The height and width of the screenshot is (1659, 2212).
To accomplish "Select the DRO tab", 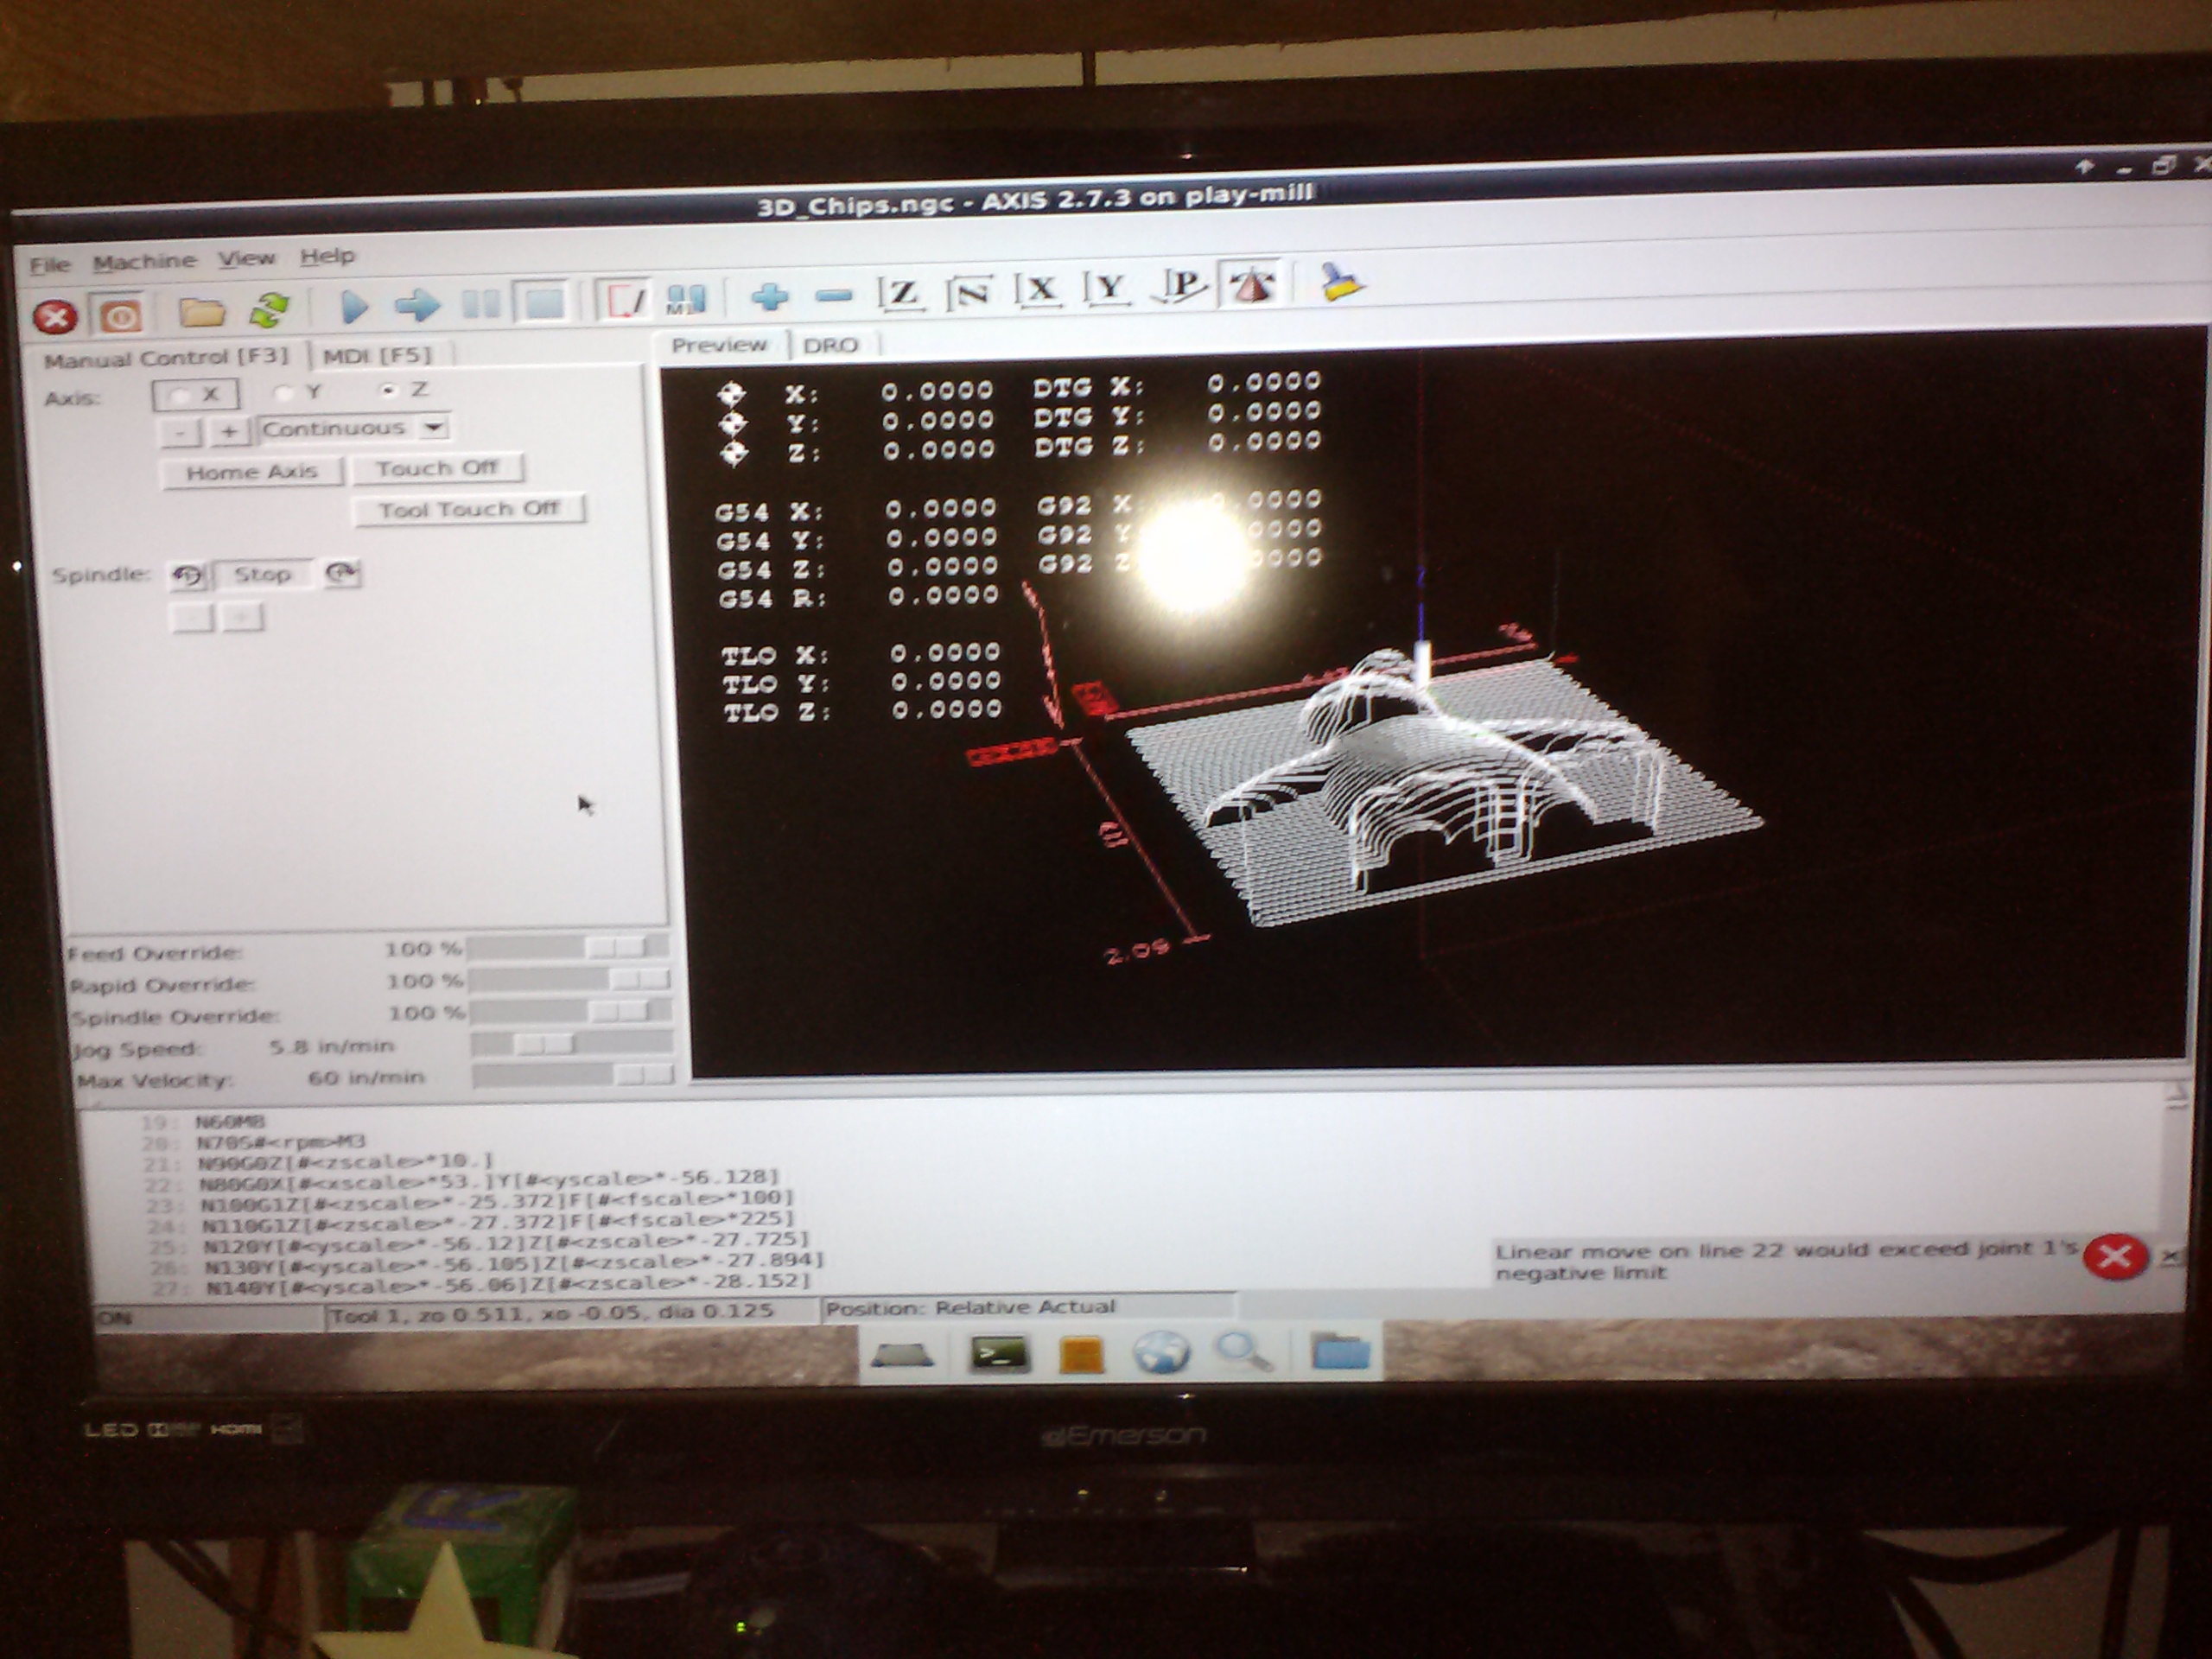I will click(x=831, y=345).
